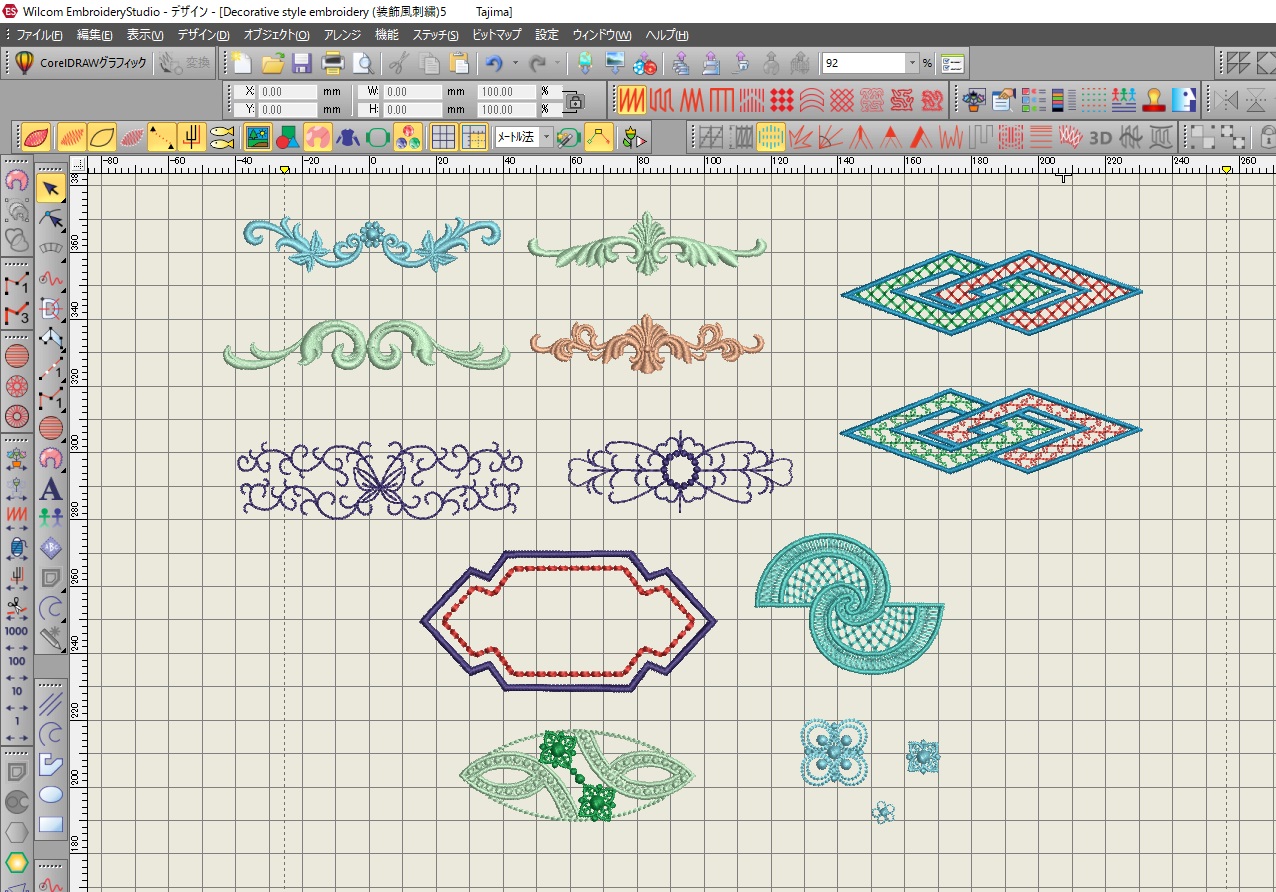Select the Reshape Object tool
The image size is (1276, 892).
point(51,219)
